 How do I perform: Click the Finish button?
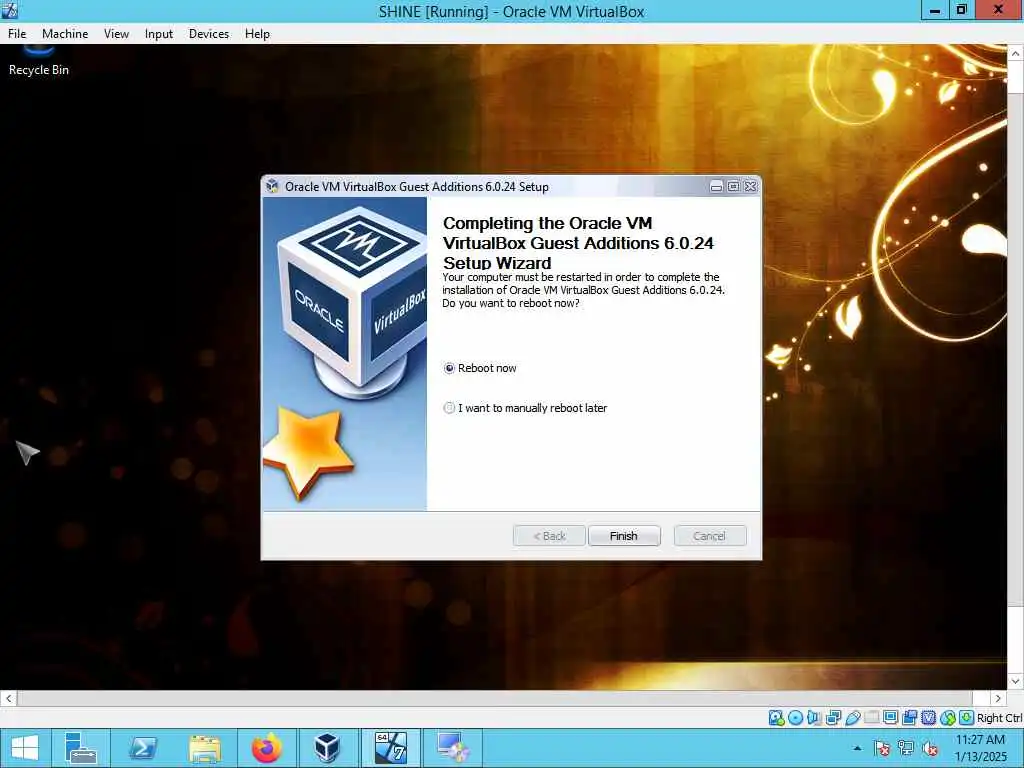(x=624, y=536)
